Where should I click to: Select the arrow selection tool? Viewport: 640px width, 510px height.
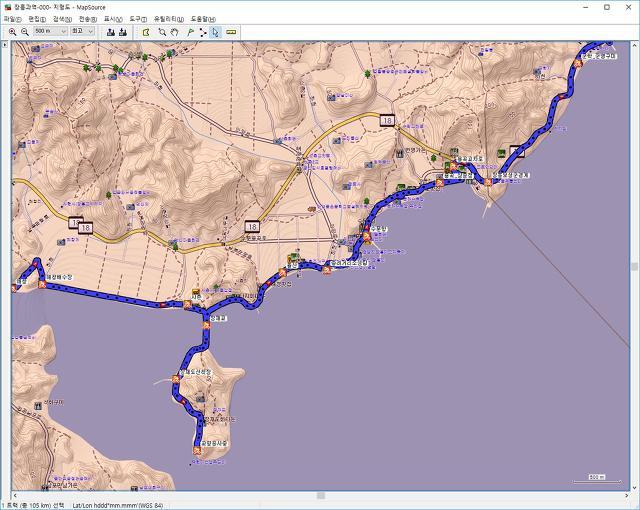(x=216, y=32)
